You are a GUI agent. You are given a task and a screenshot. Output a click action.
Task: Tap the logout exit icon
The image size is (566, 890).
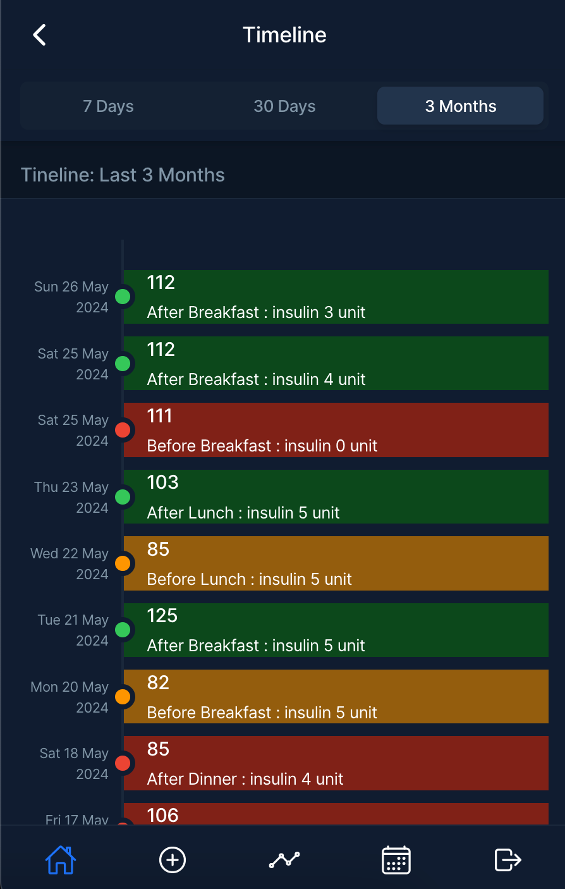(508, 859)
